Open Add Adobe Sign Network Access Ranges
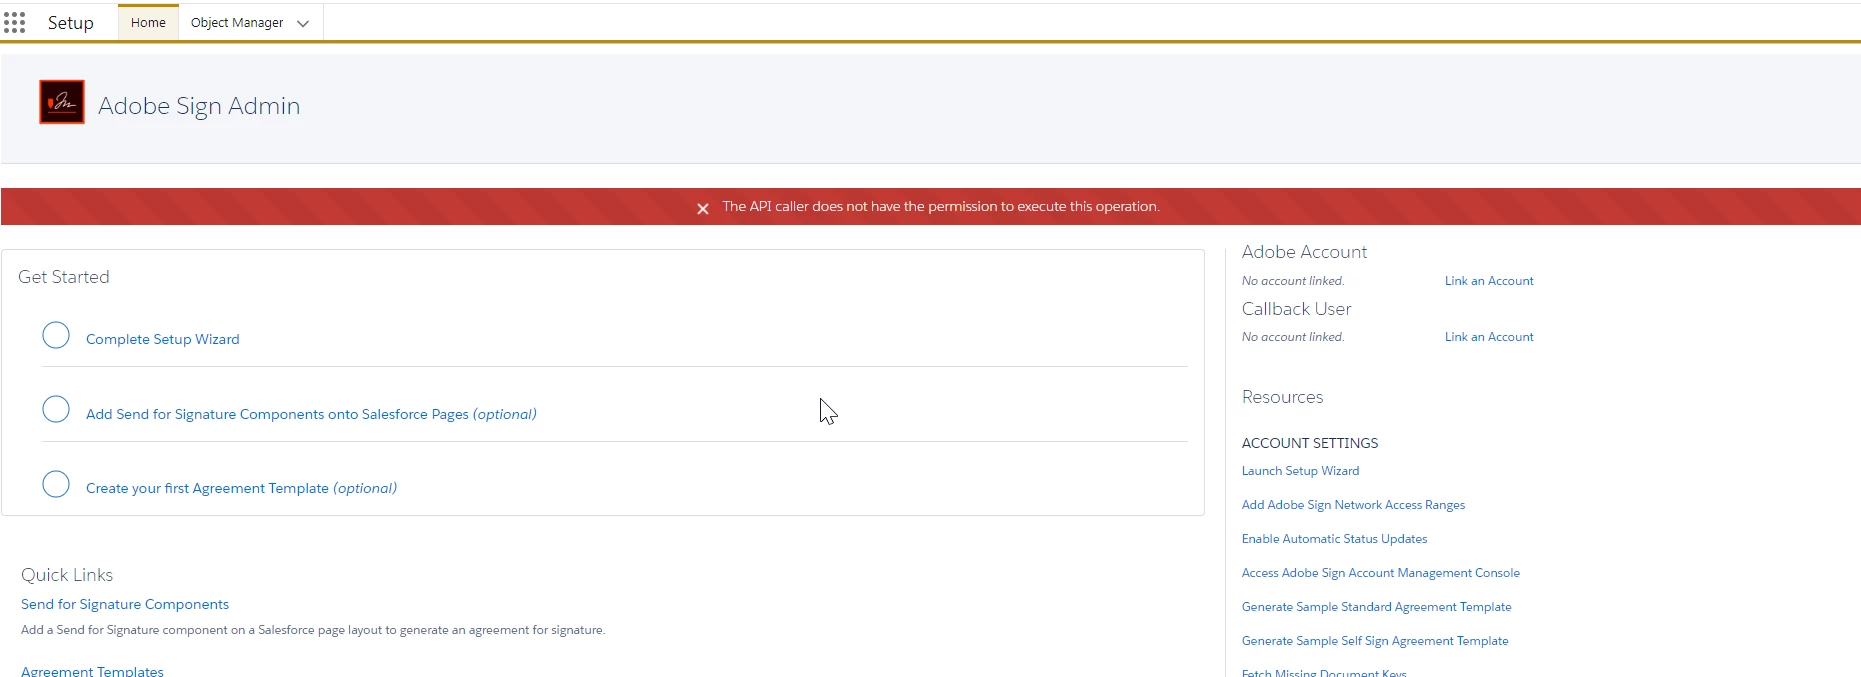 coord(1353,505)
